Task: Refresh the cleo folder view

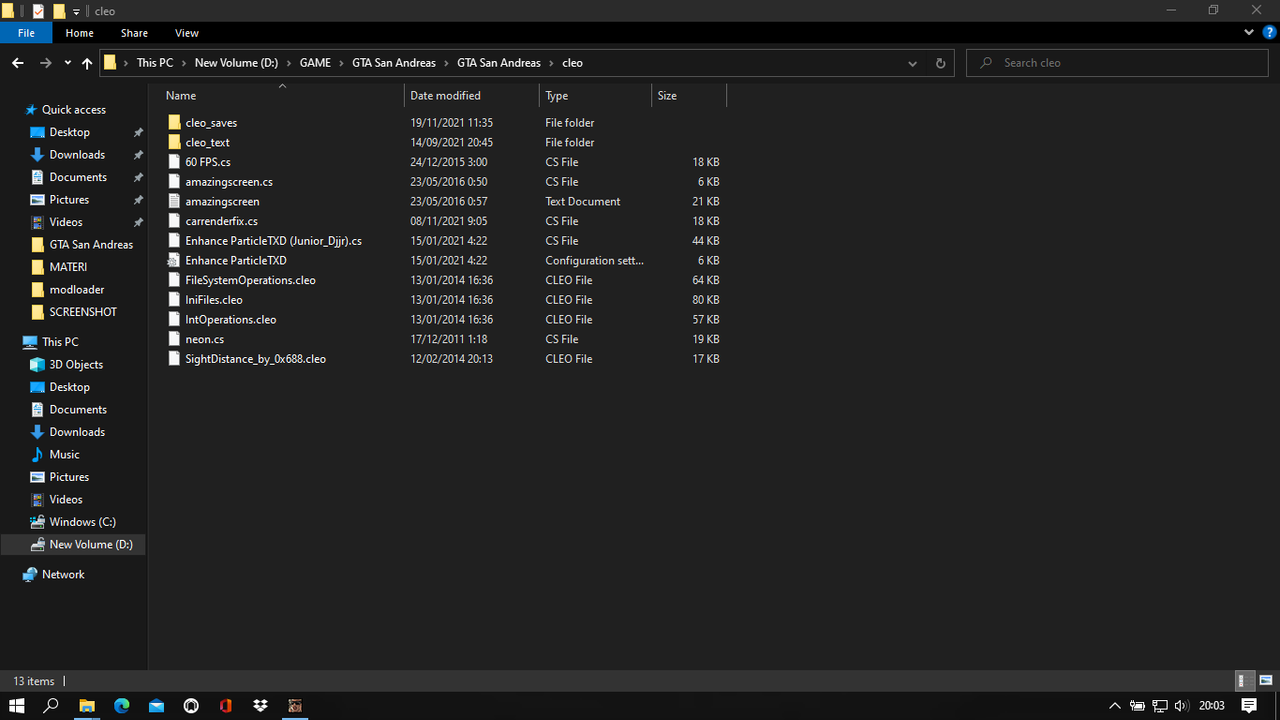Action: pos(940,63)
